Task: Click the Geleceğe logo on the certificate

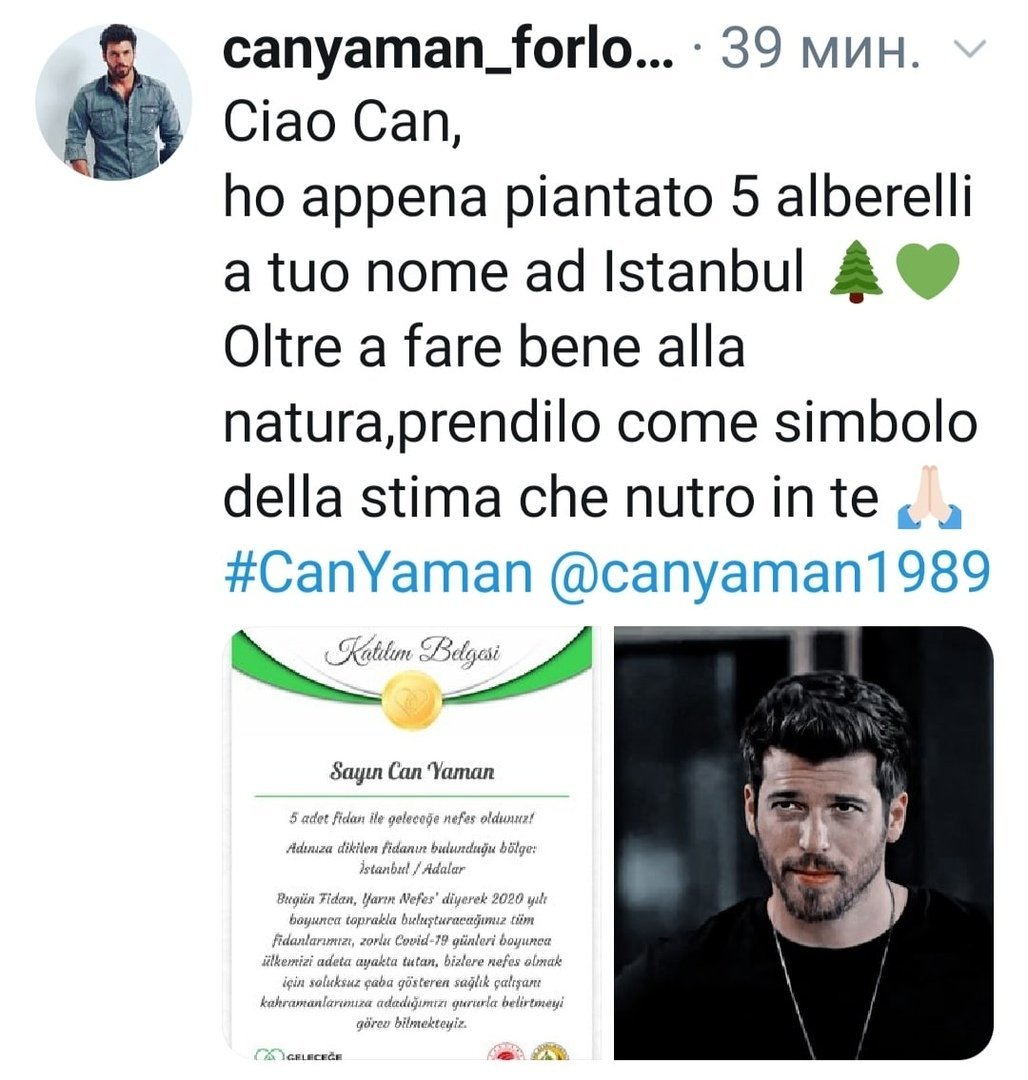Action: tap(298, 1055)
